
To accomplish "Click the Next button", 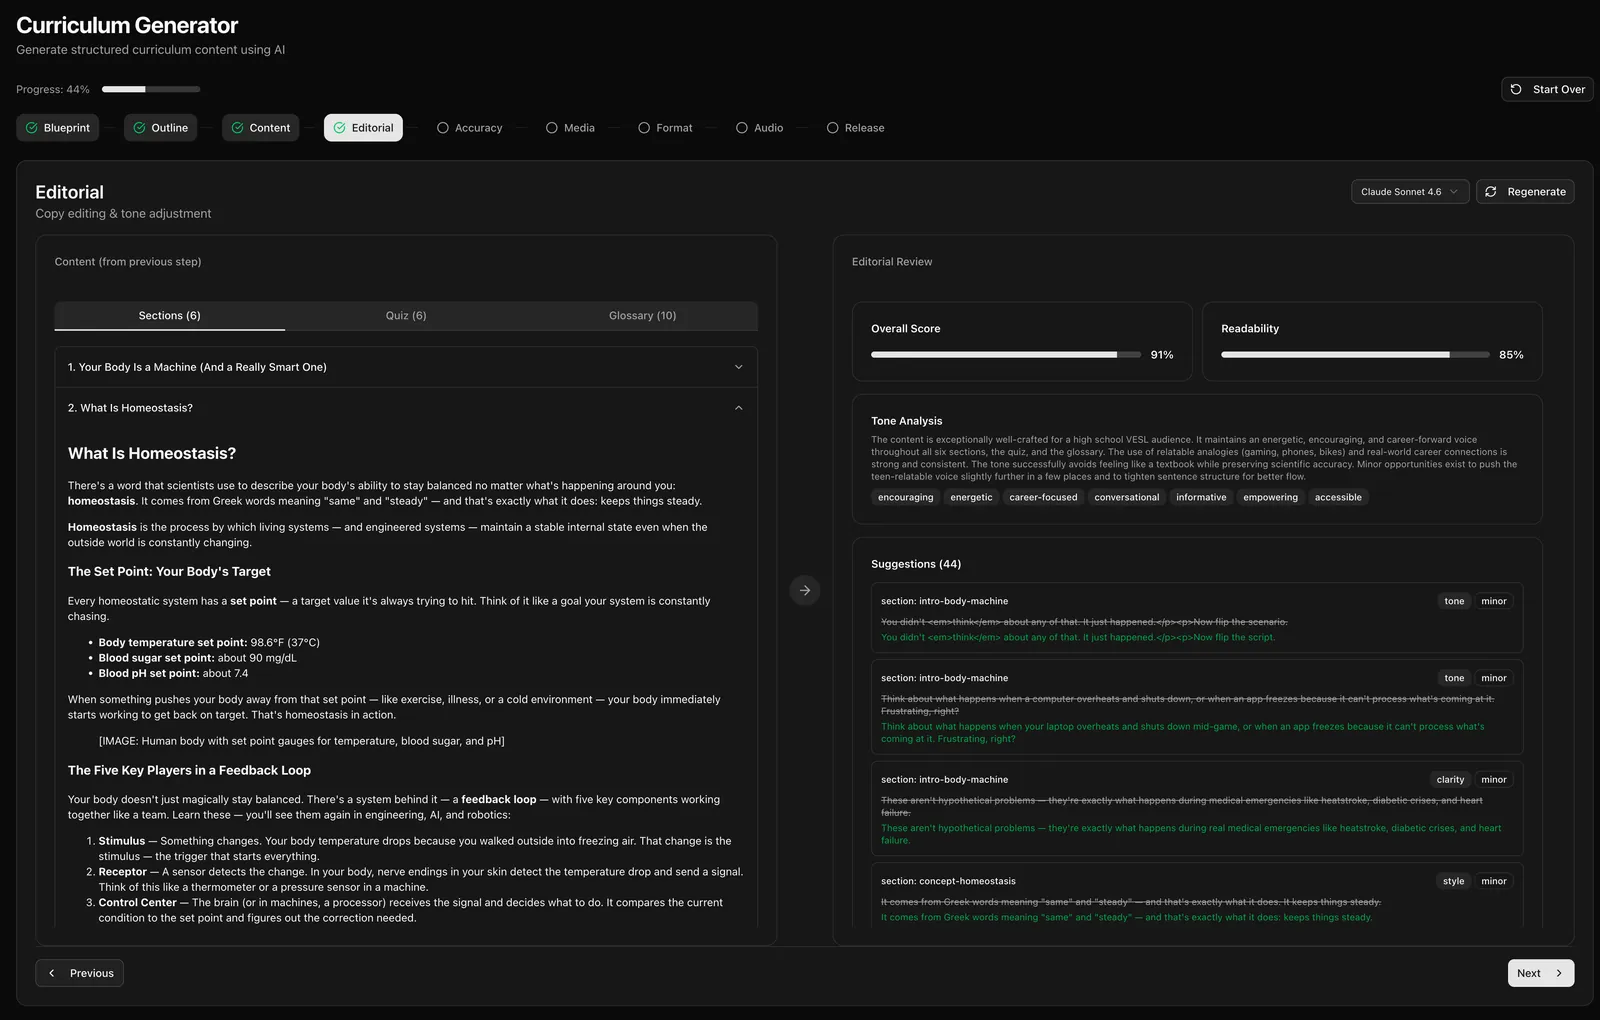I will (x=1541, y=973).
